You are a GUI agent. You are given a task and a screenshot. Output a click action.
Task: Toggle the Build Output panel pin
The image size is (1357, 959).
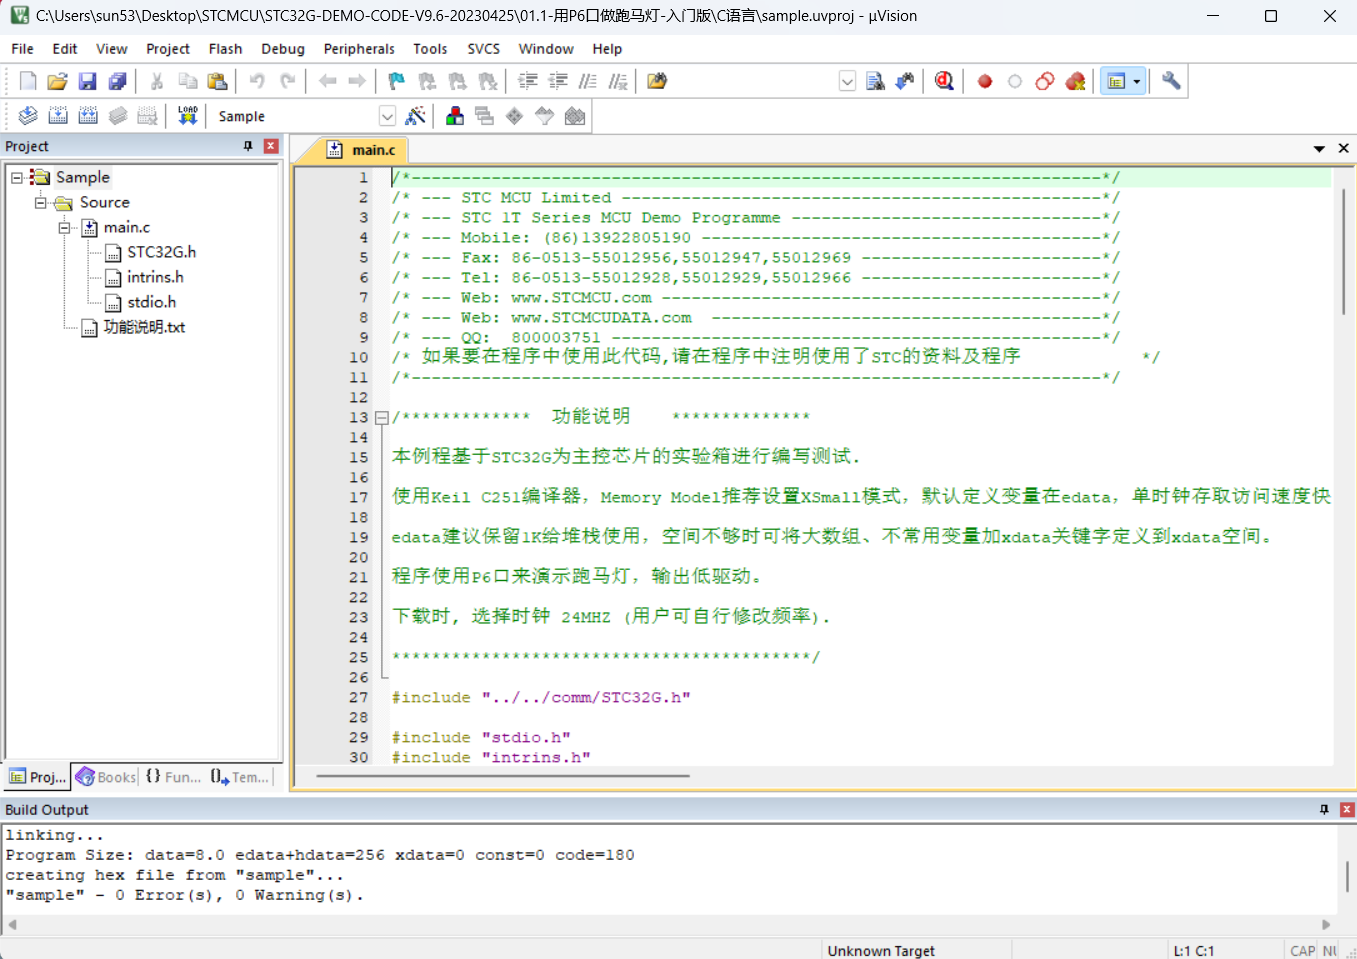click(x=1324, y=809)
